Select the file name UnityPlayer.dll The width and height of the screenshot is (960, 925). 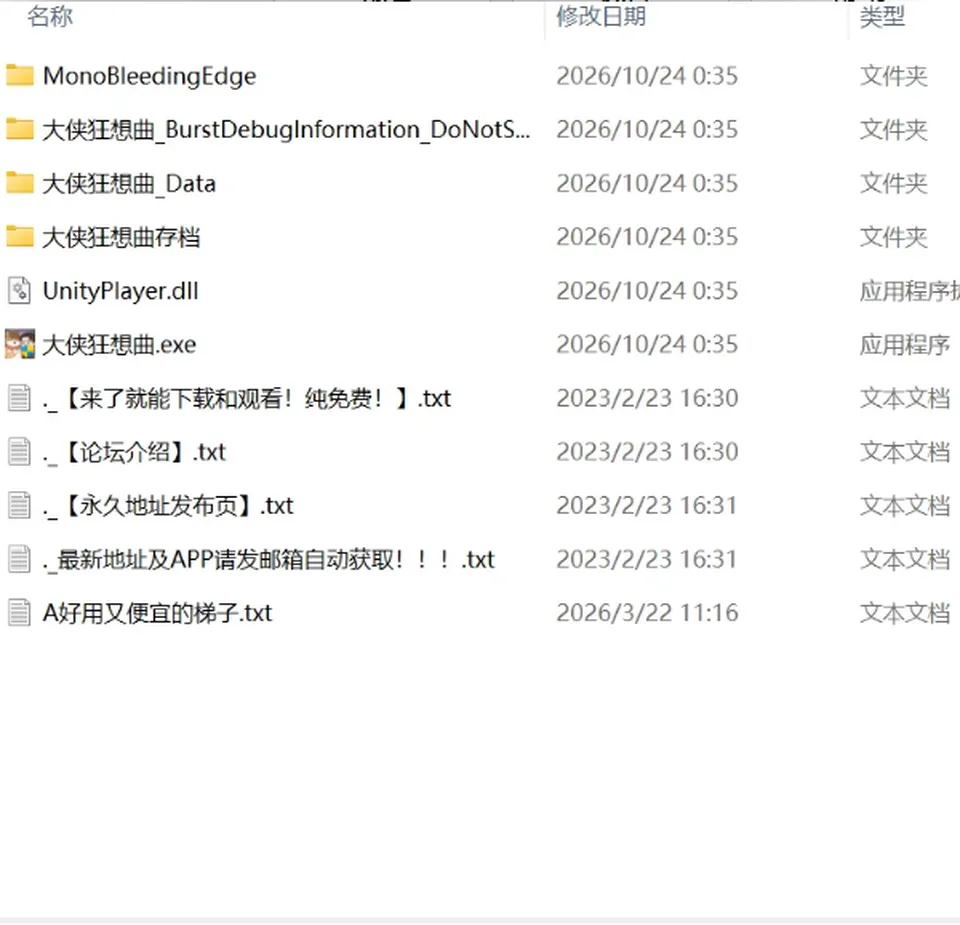[x=121, y=291]
